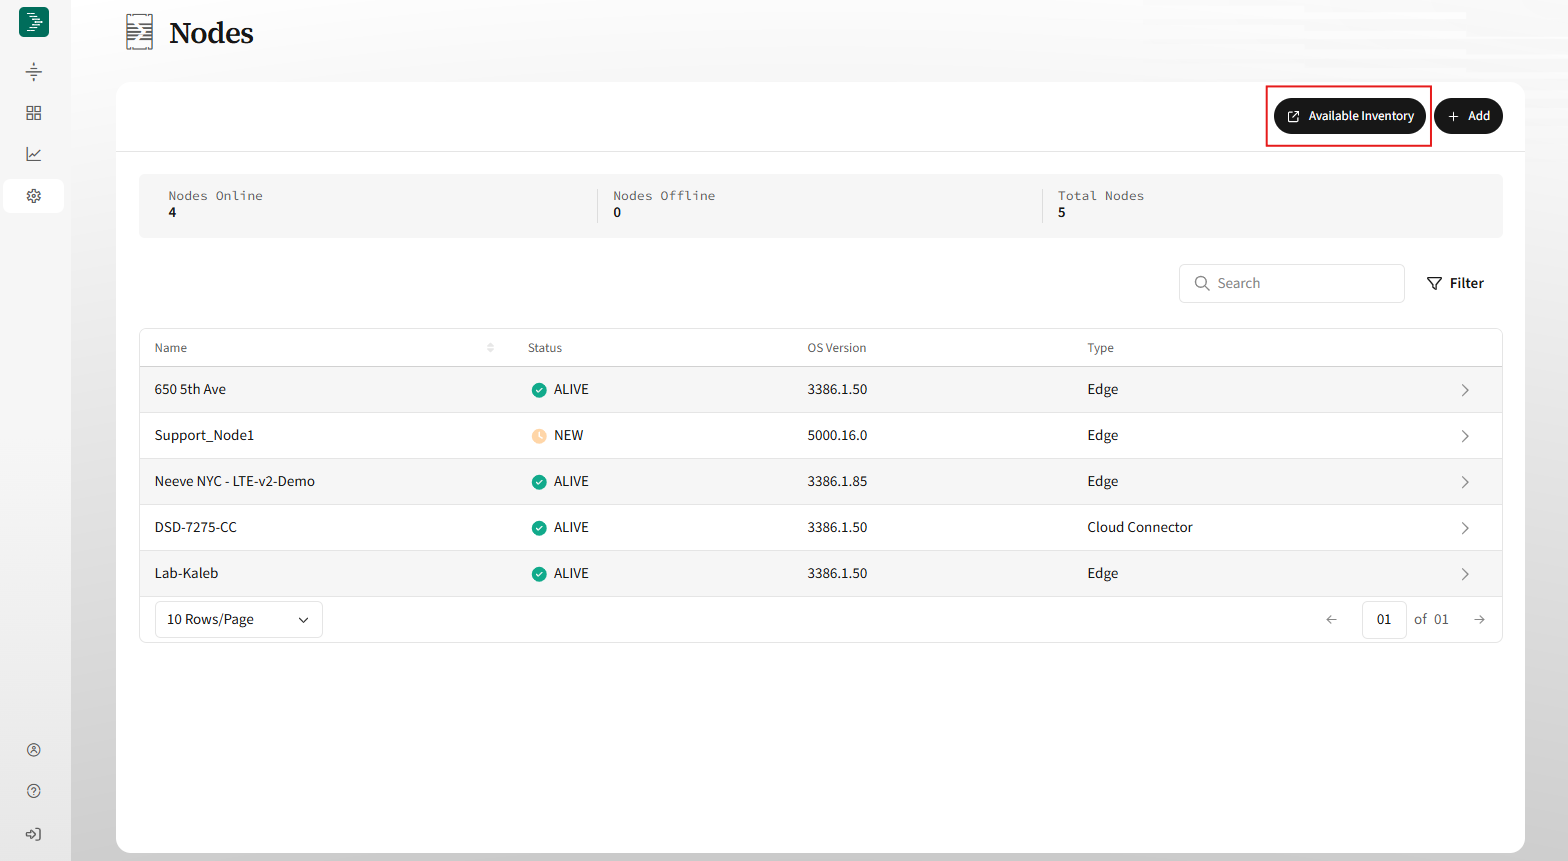The height and width of the screenshot is (861, 1568).
Task: Click the Nodes page title
Action: pos(211,33)
